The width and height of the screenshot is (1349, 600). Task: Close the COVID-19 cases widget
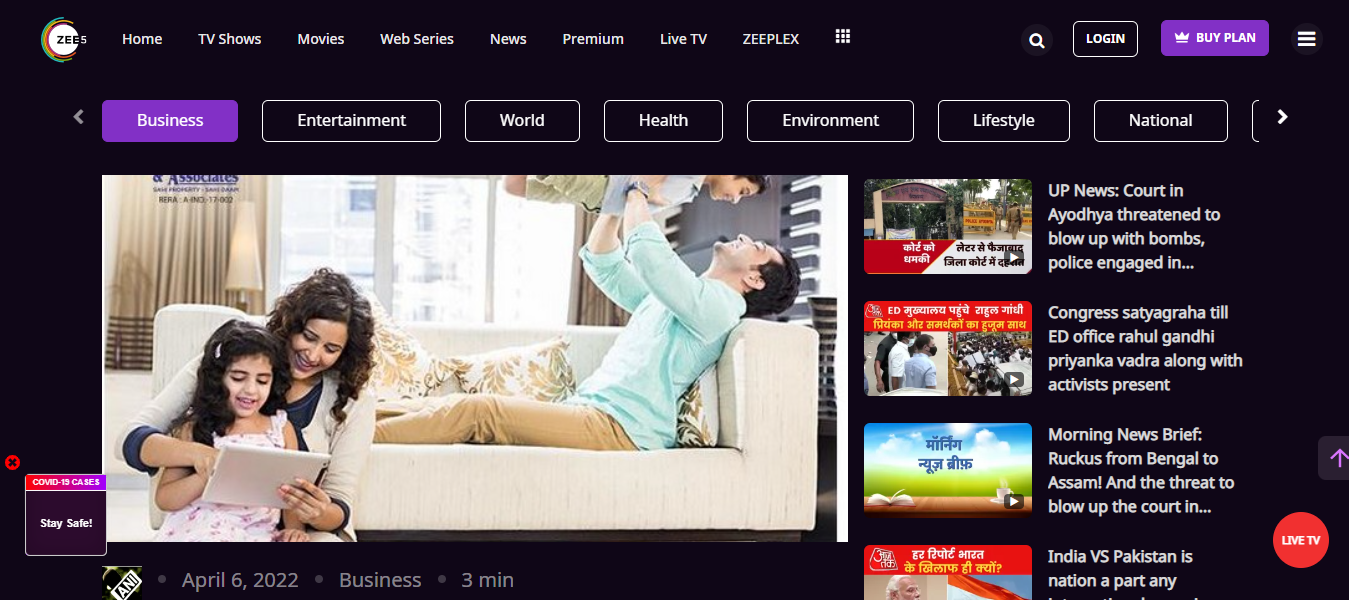point(12,462)
